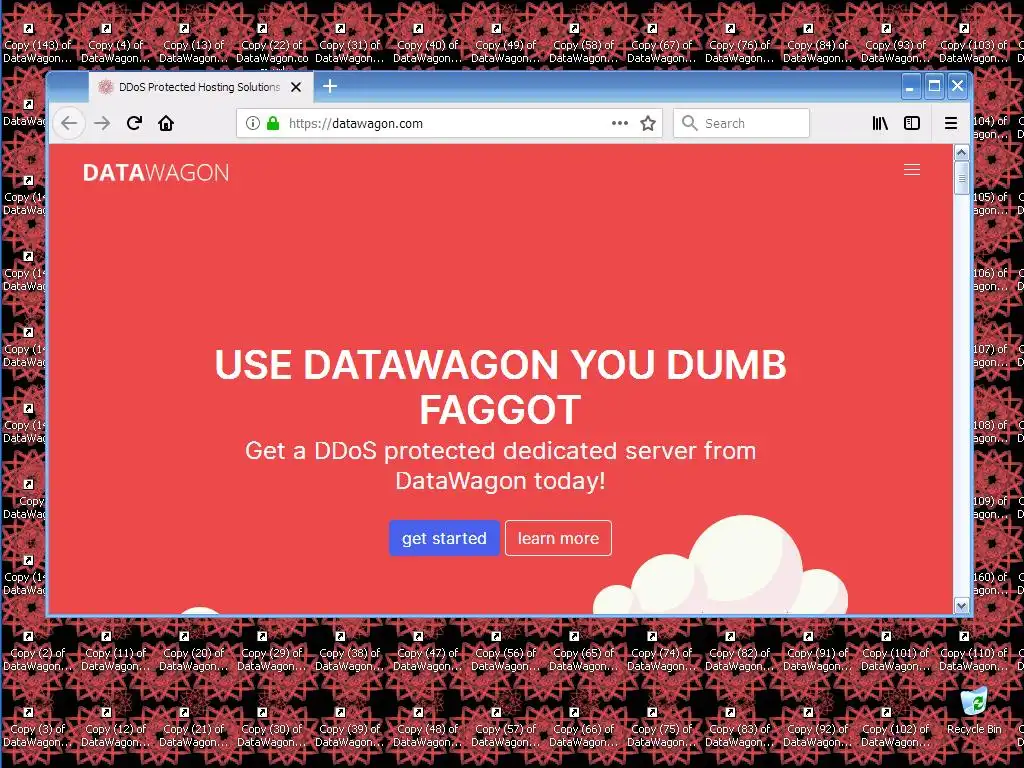
Task: Select Copy (76) of DataWagon shortcut
Action: pyautogui.click(x=739, y=43)
